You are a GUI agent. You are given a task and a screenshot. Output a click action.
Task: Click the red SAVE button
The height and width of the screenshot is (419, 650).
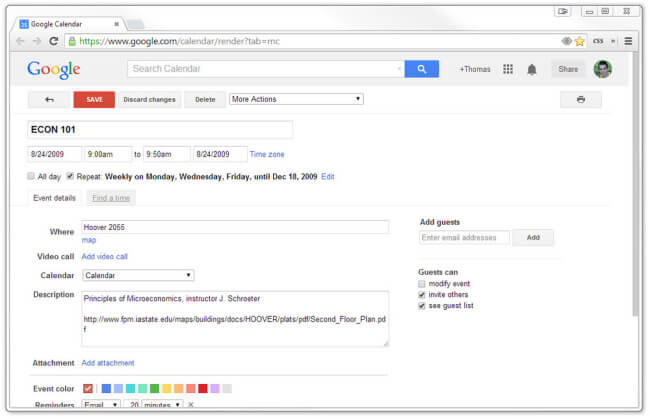(x=95, y=99)
